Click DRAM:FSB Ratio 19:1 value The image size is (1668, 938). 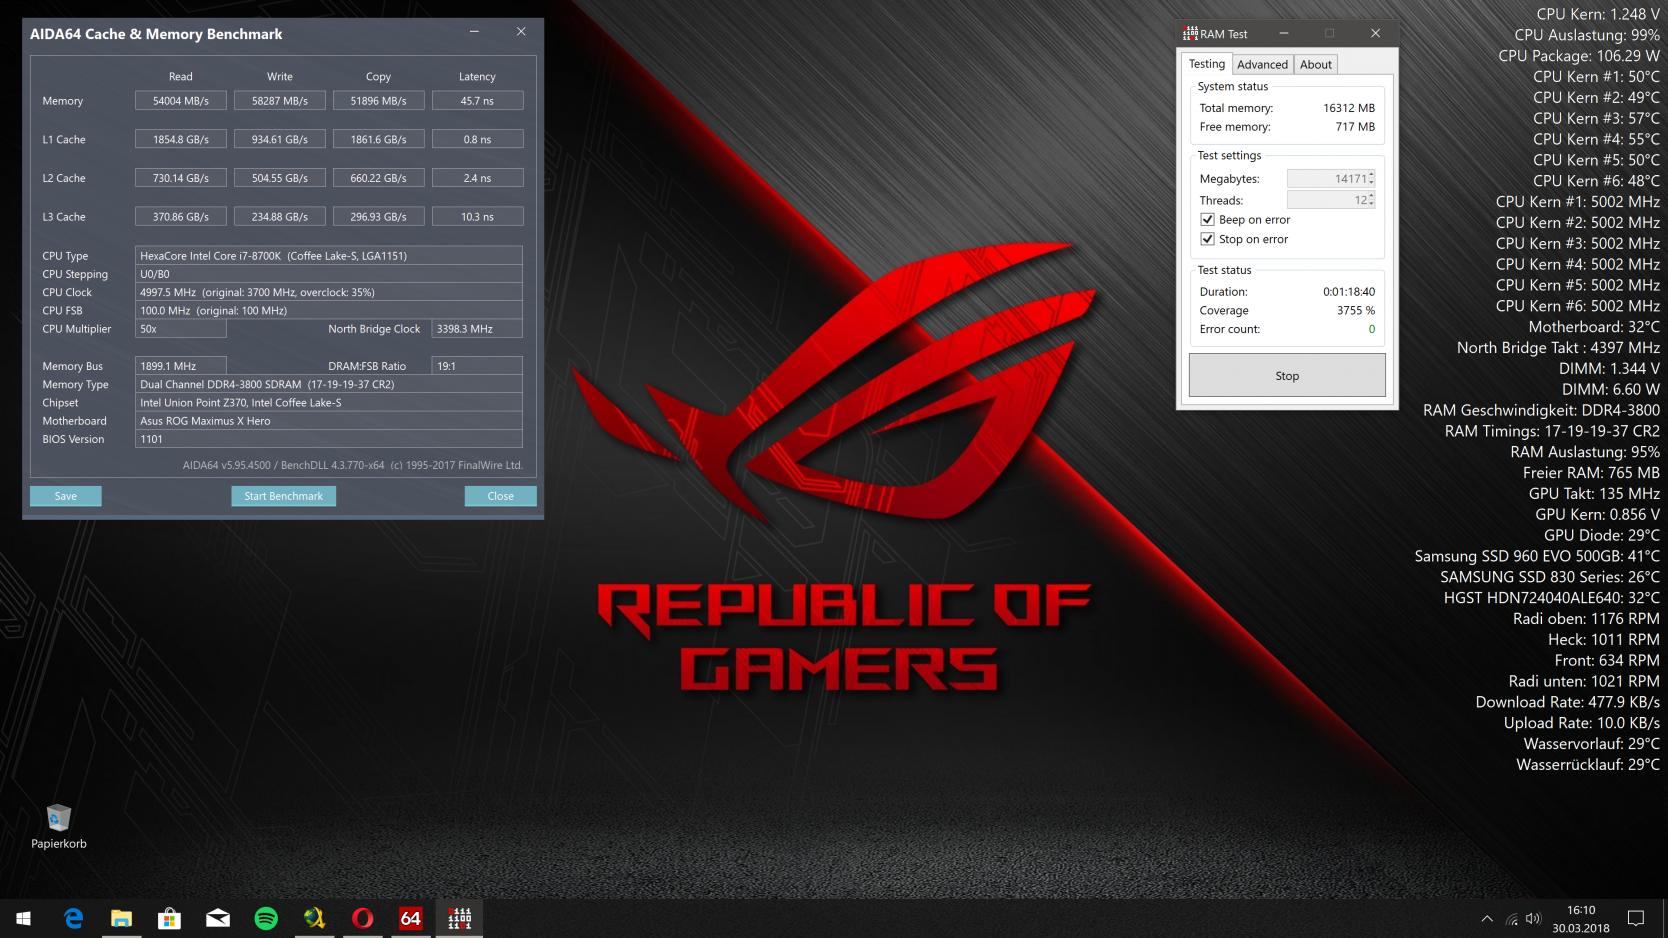pyautogui.click(x=477, y=366)
